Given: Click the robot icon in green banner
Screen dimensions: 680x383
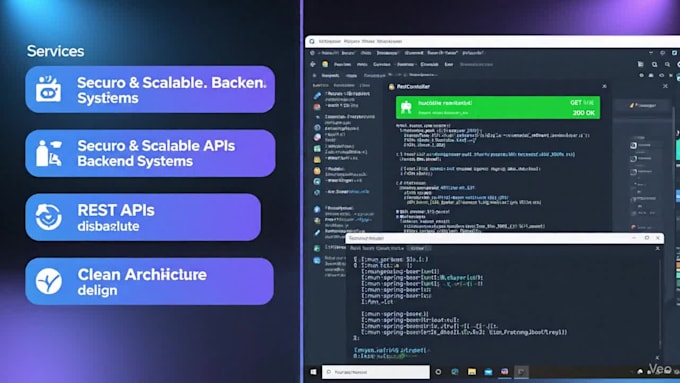Looking at the screenshot, I should coord(406,107).
